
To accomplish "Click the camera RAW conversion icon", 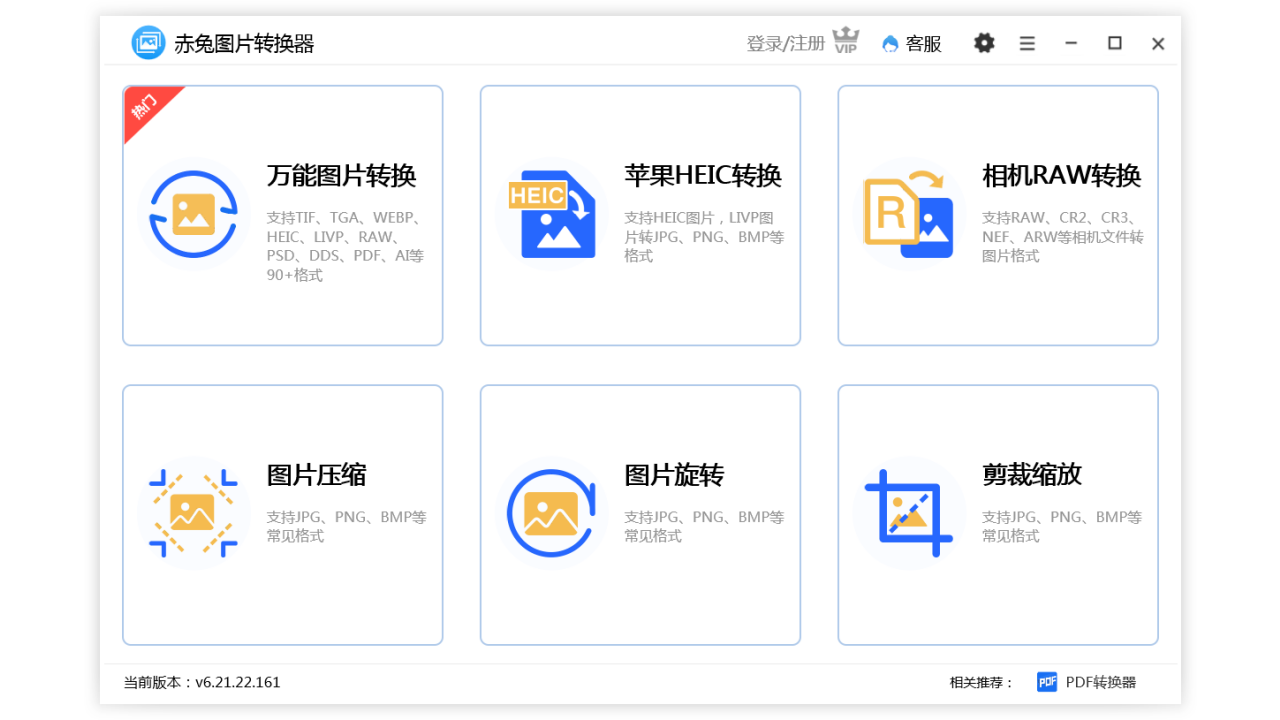I will [x=908, y=214].
